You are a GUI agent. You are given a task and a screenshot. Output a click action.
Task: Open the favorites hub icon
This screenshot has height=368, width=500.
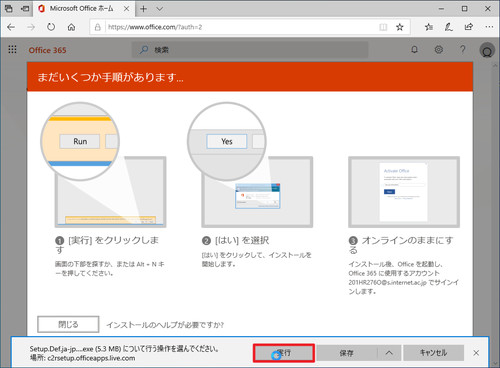click(429, 27)
